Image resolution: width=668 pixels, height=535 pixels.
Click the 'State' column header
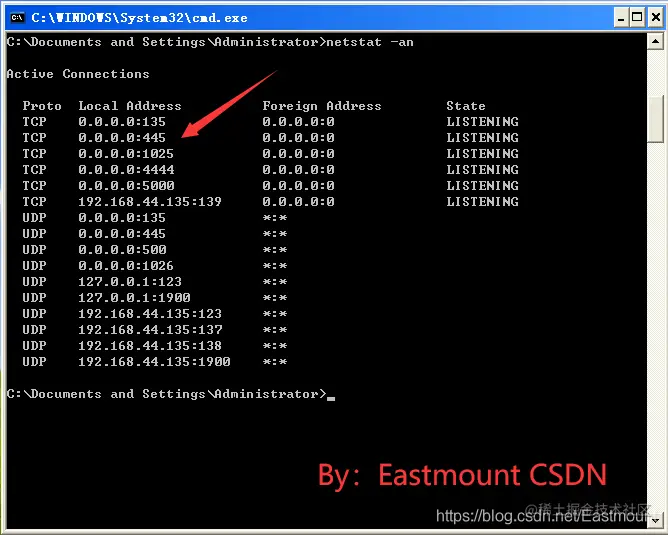coord(466,106)
